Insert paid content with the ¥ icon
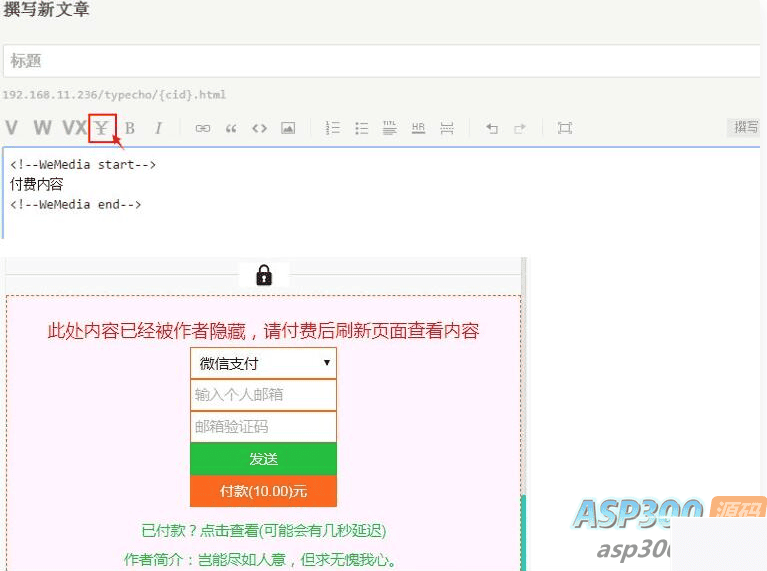The height and width of the screenshot is (571, 767). (x=102, y=128)
